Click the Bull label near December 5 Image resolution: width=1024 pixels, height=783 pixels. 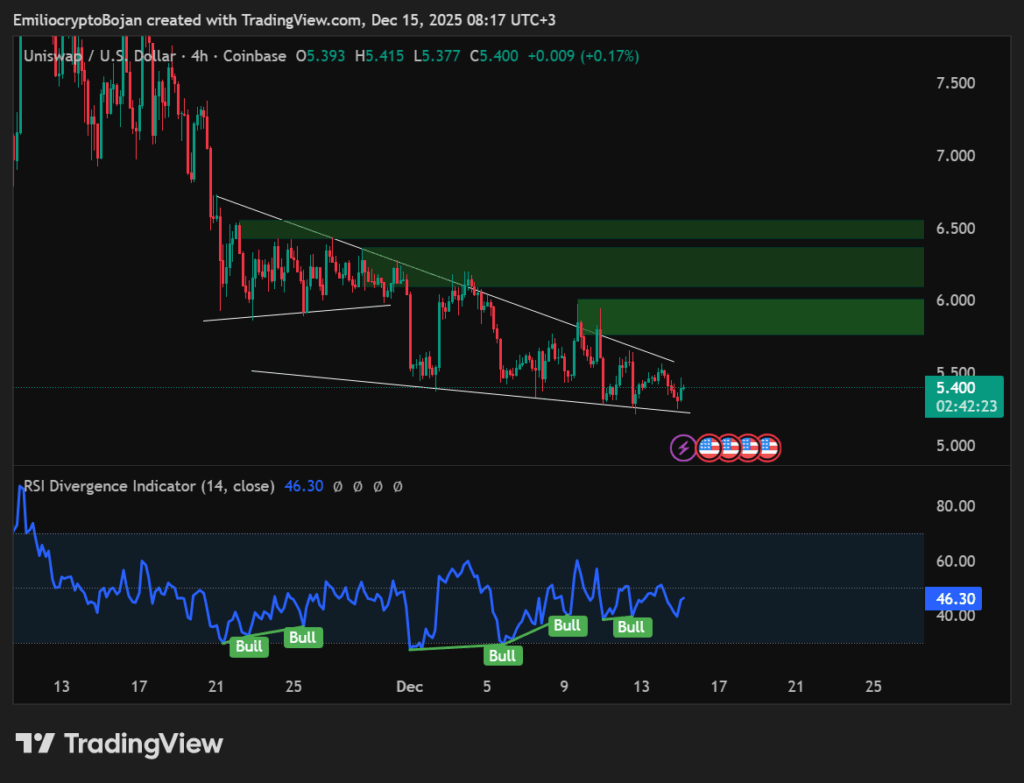click(503, 656)
